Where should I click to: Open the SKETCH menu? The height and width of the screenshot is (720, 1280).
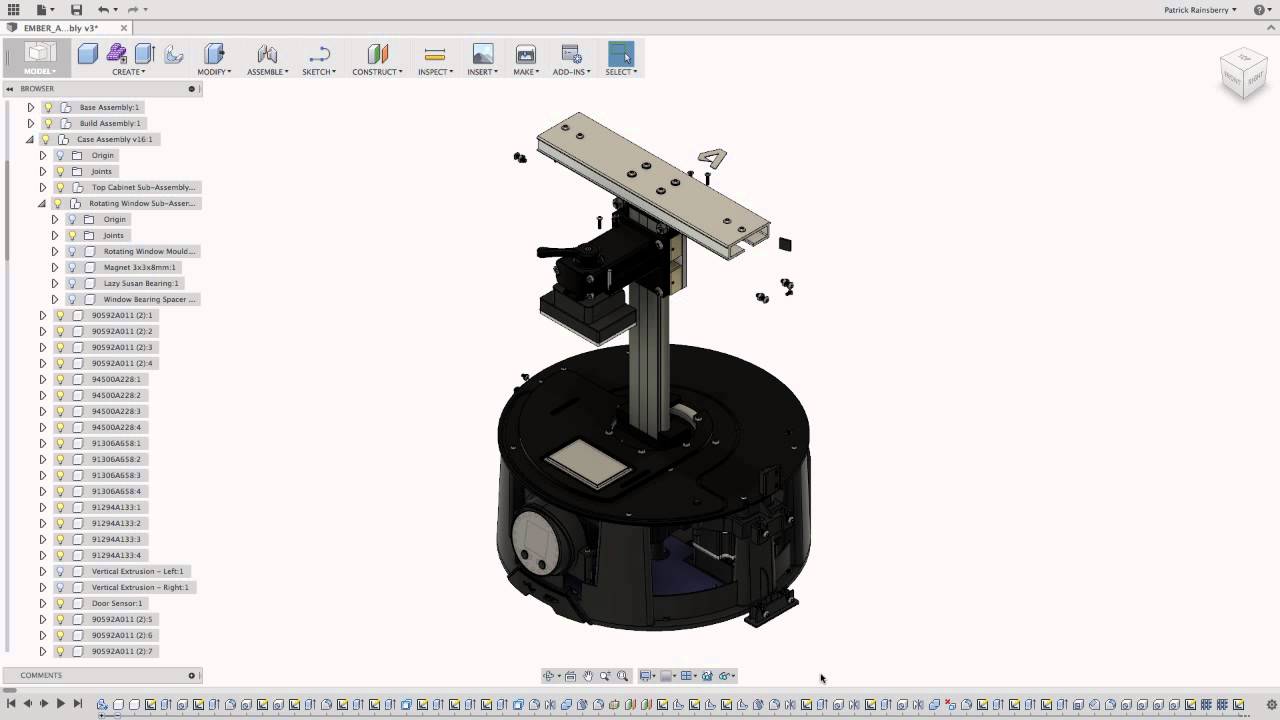point(319,72)
